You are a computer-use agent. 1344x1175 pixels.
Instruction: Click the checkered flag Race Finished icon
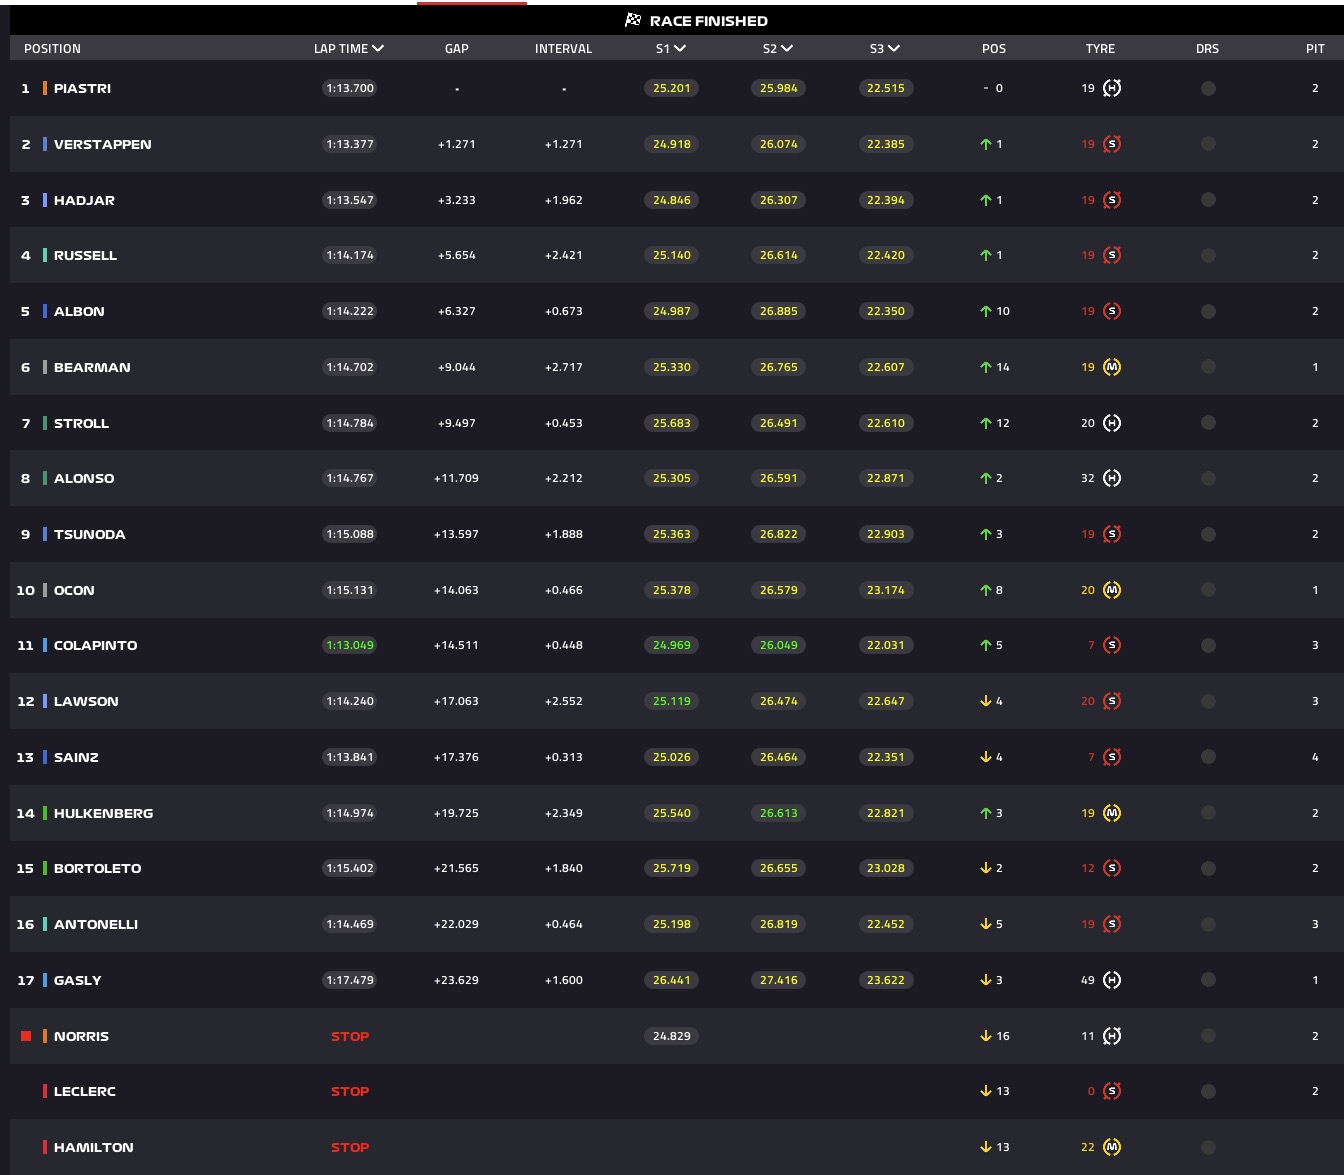pos(632,20)
